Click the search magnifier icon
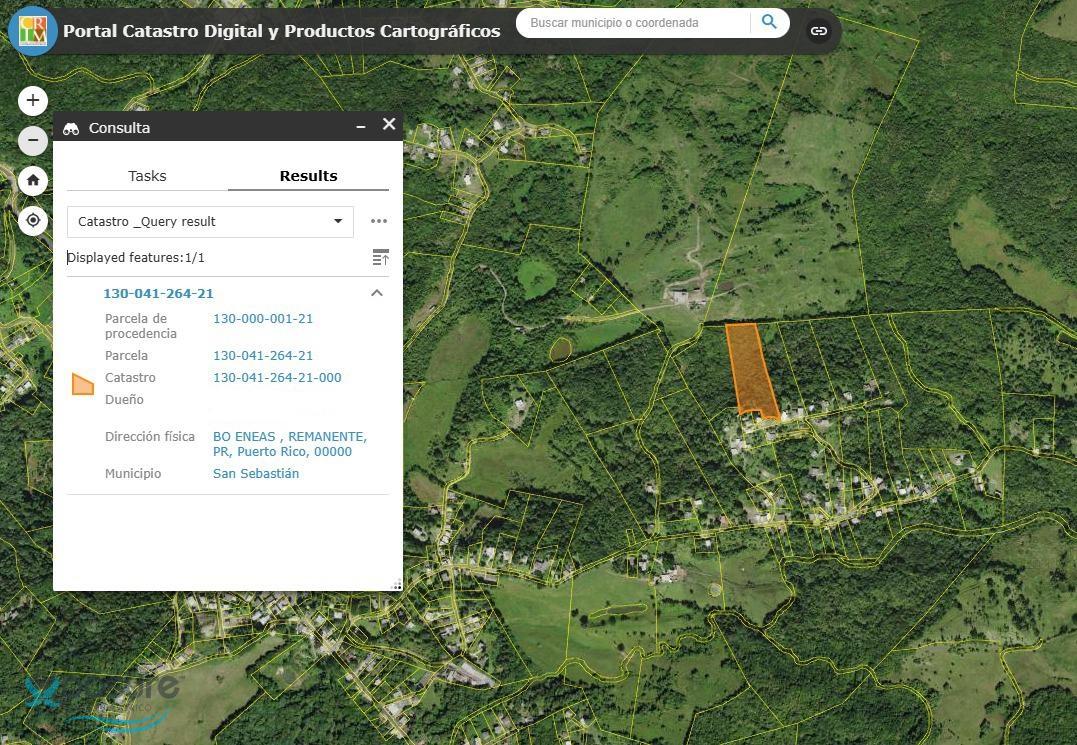 tap(769, 22)
